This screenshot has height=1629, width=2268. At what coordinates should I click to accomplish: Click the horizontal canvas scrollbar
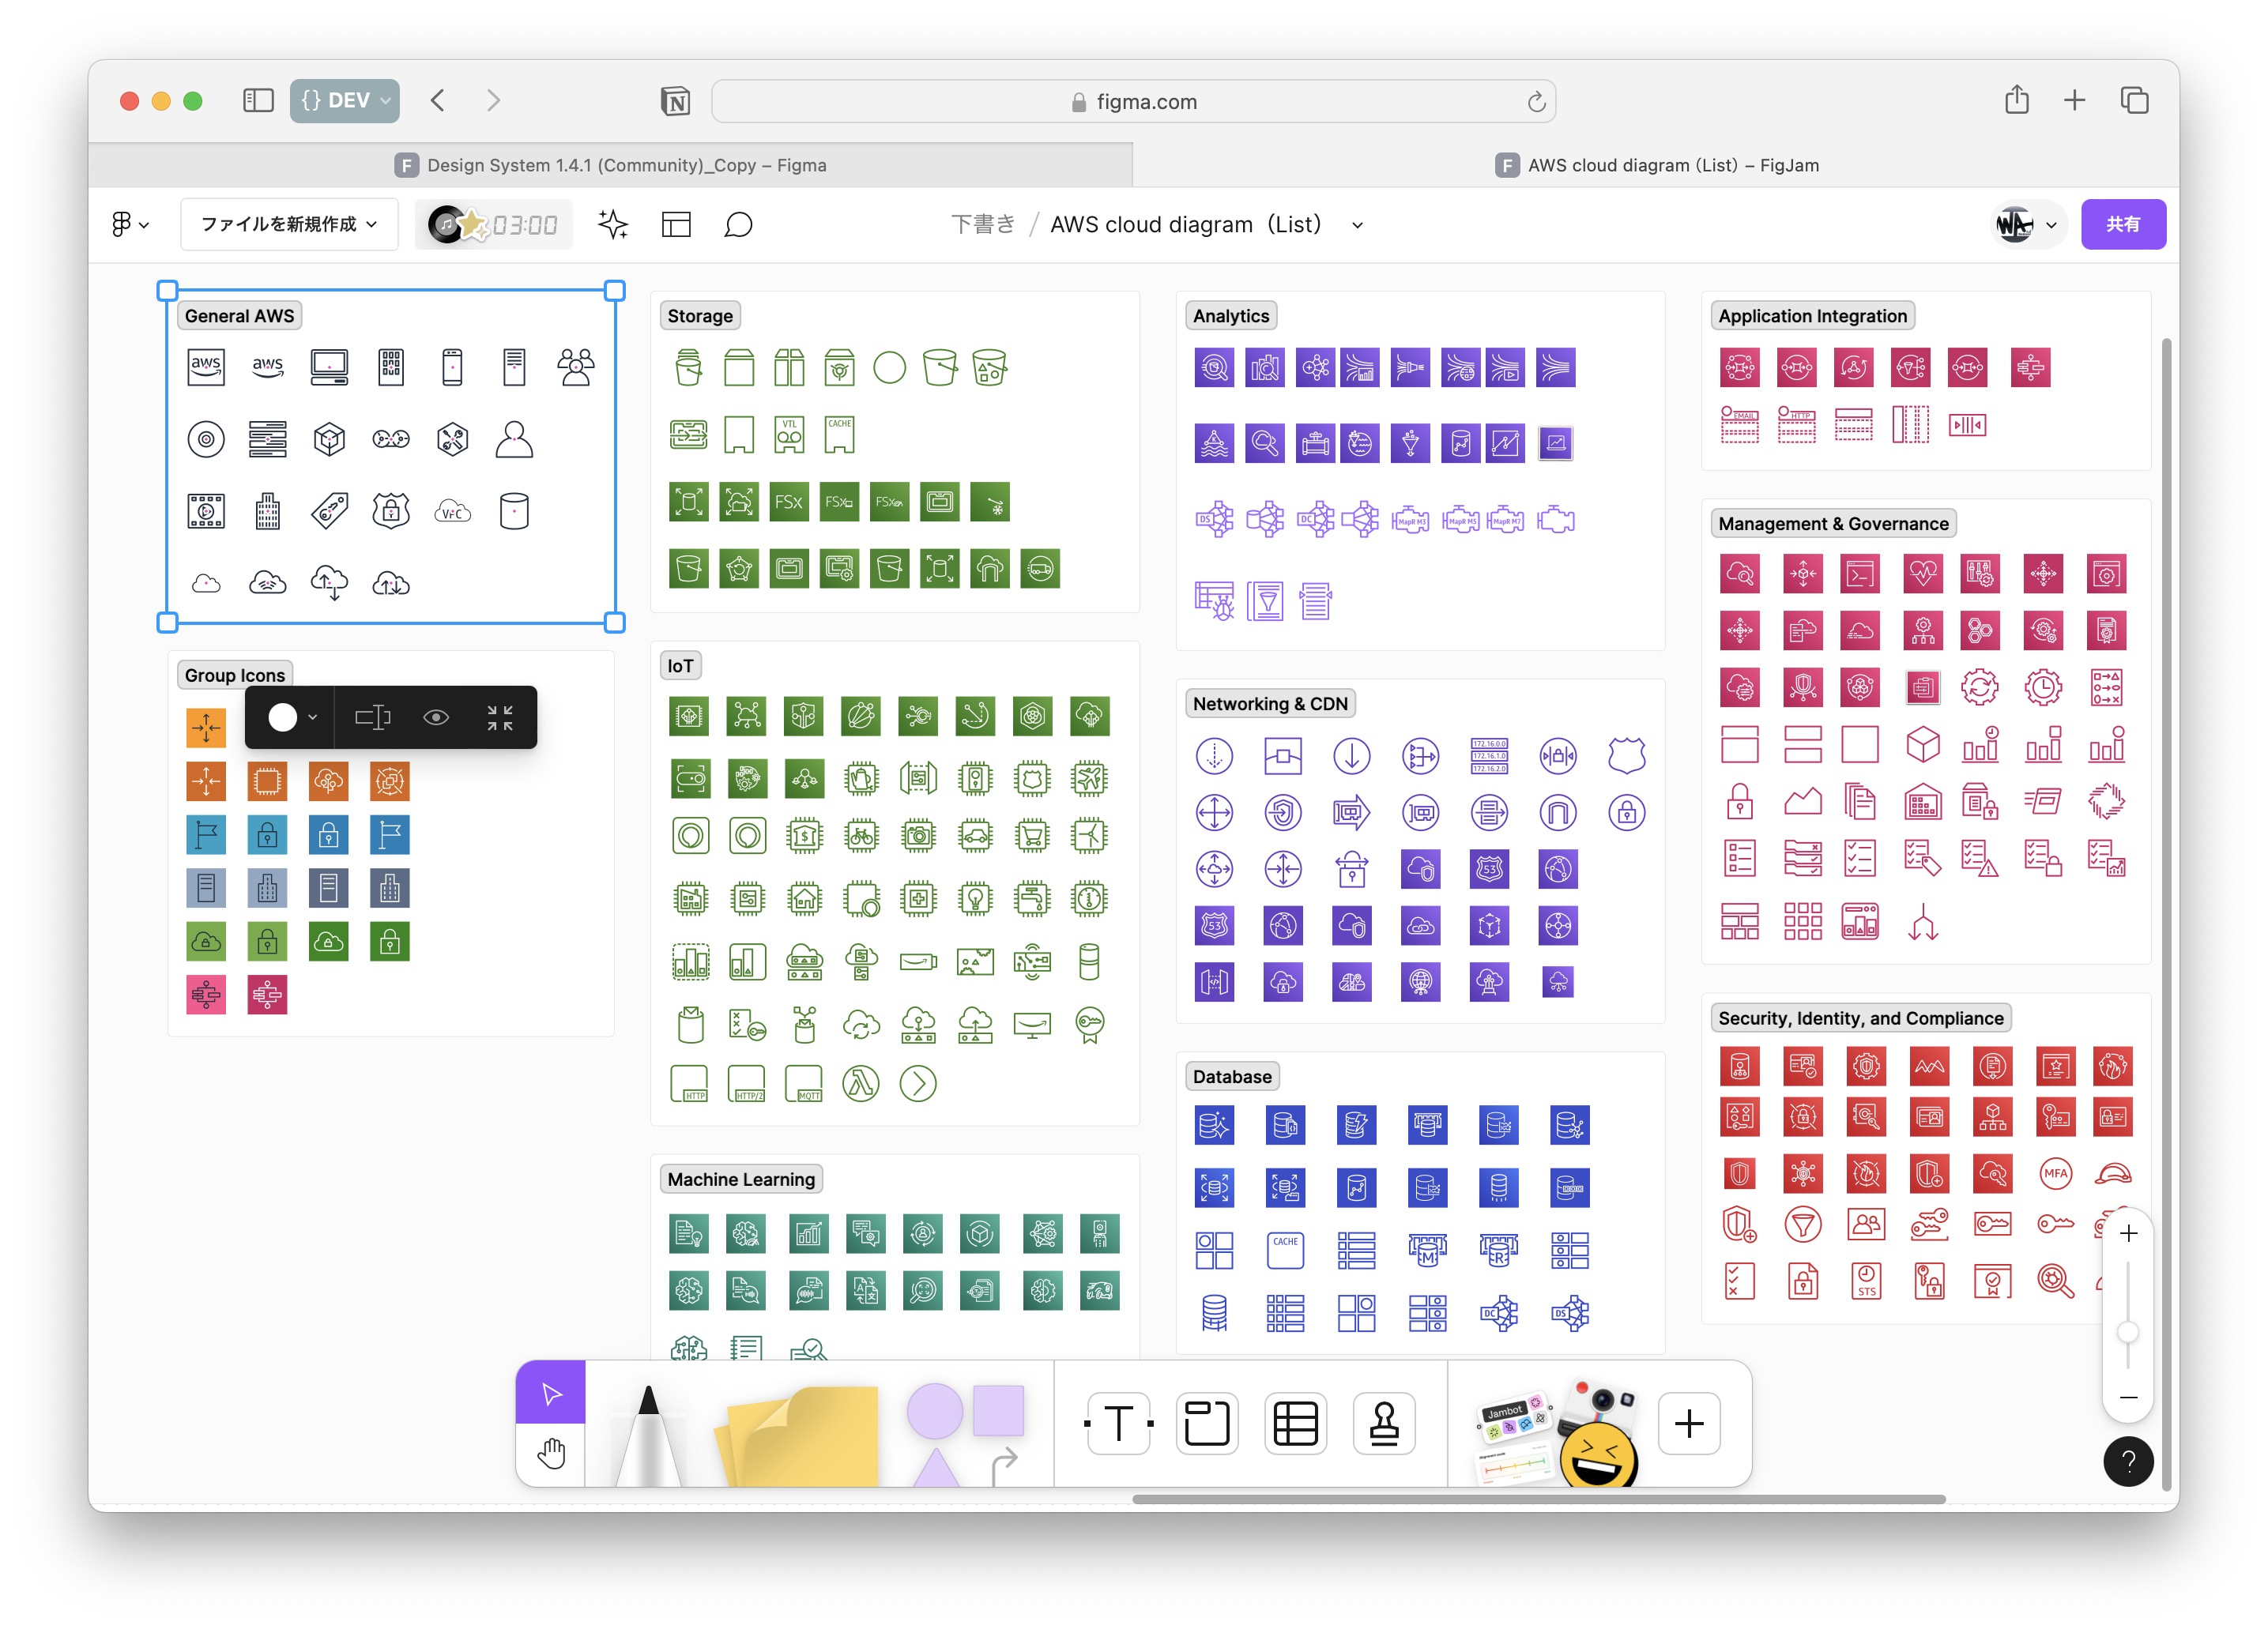coord(1538,1499)
